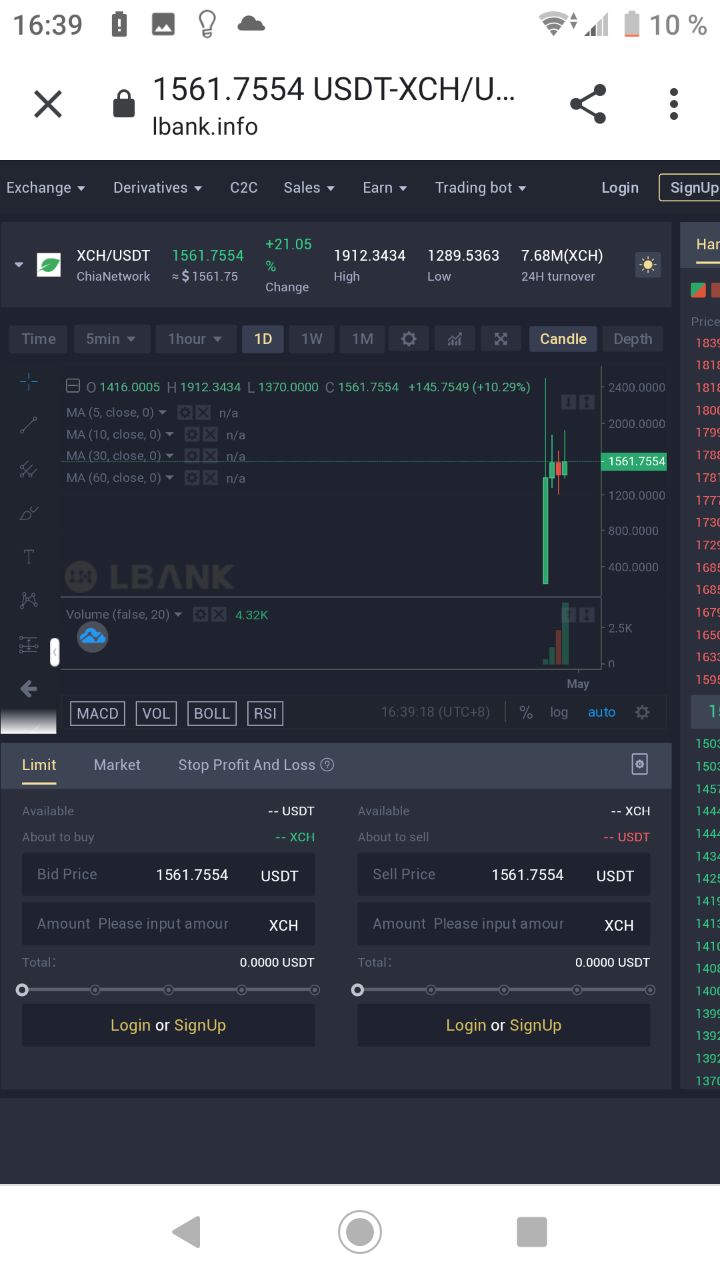Screen dimensions: 720x1280
Task: Select the crosshair cursor tool
Action: [28, 382]
